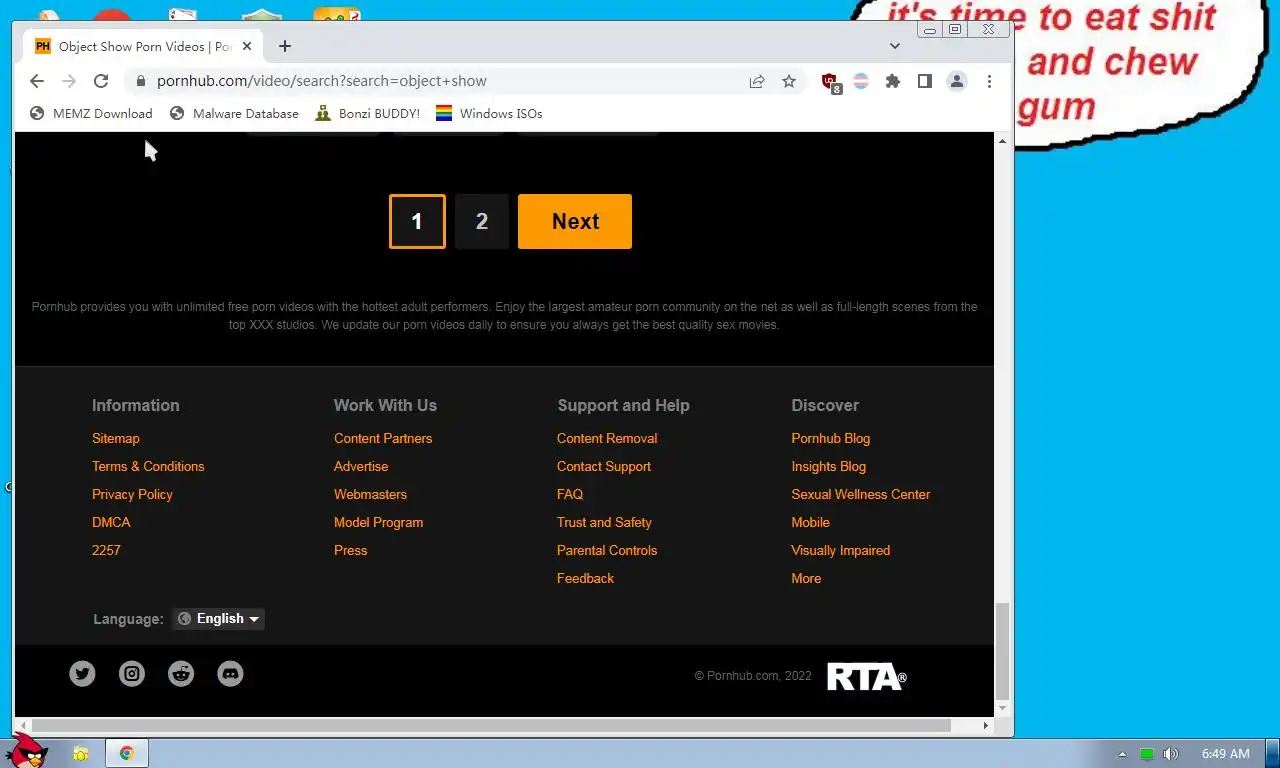Open the DMCA link
The width and height of the screenshot is (1280, 768).
pyautogui.click(x=111, y=522)
